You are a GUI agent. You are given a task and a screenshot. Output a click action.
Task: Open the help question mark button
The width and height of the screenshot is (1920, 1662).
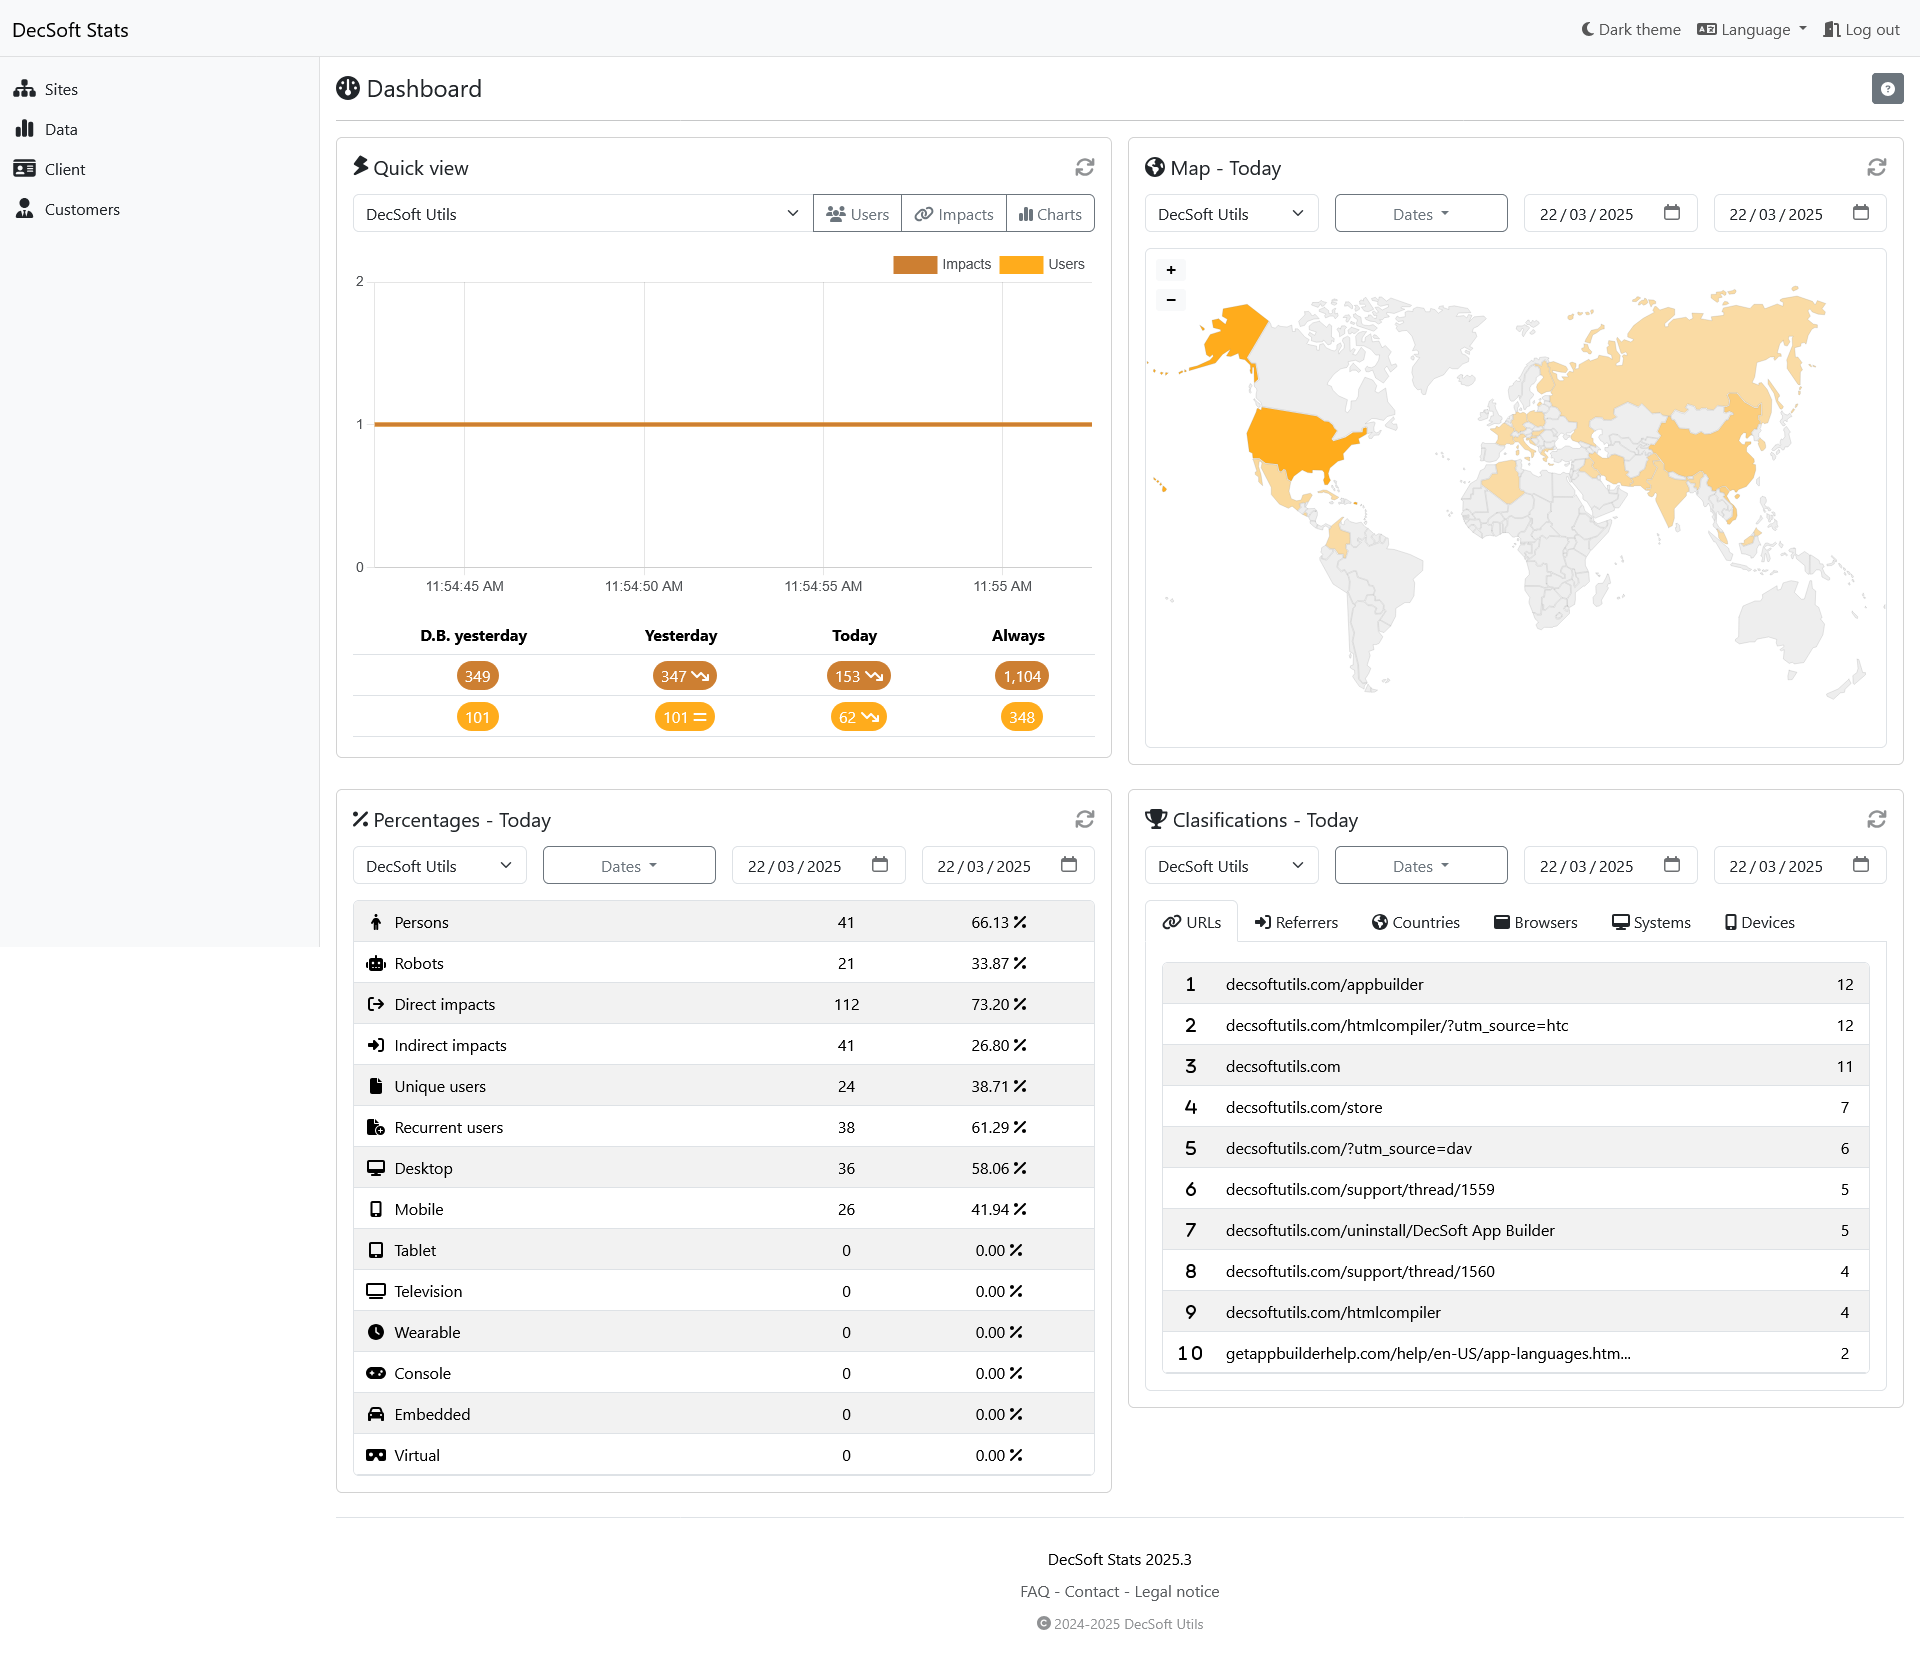pyautogui.click(x=1887, y=89)
